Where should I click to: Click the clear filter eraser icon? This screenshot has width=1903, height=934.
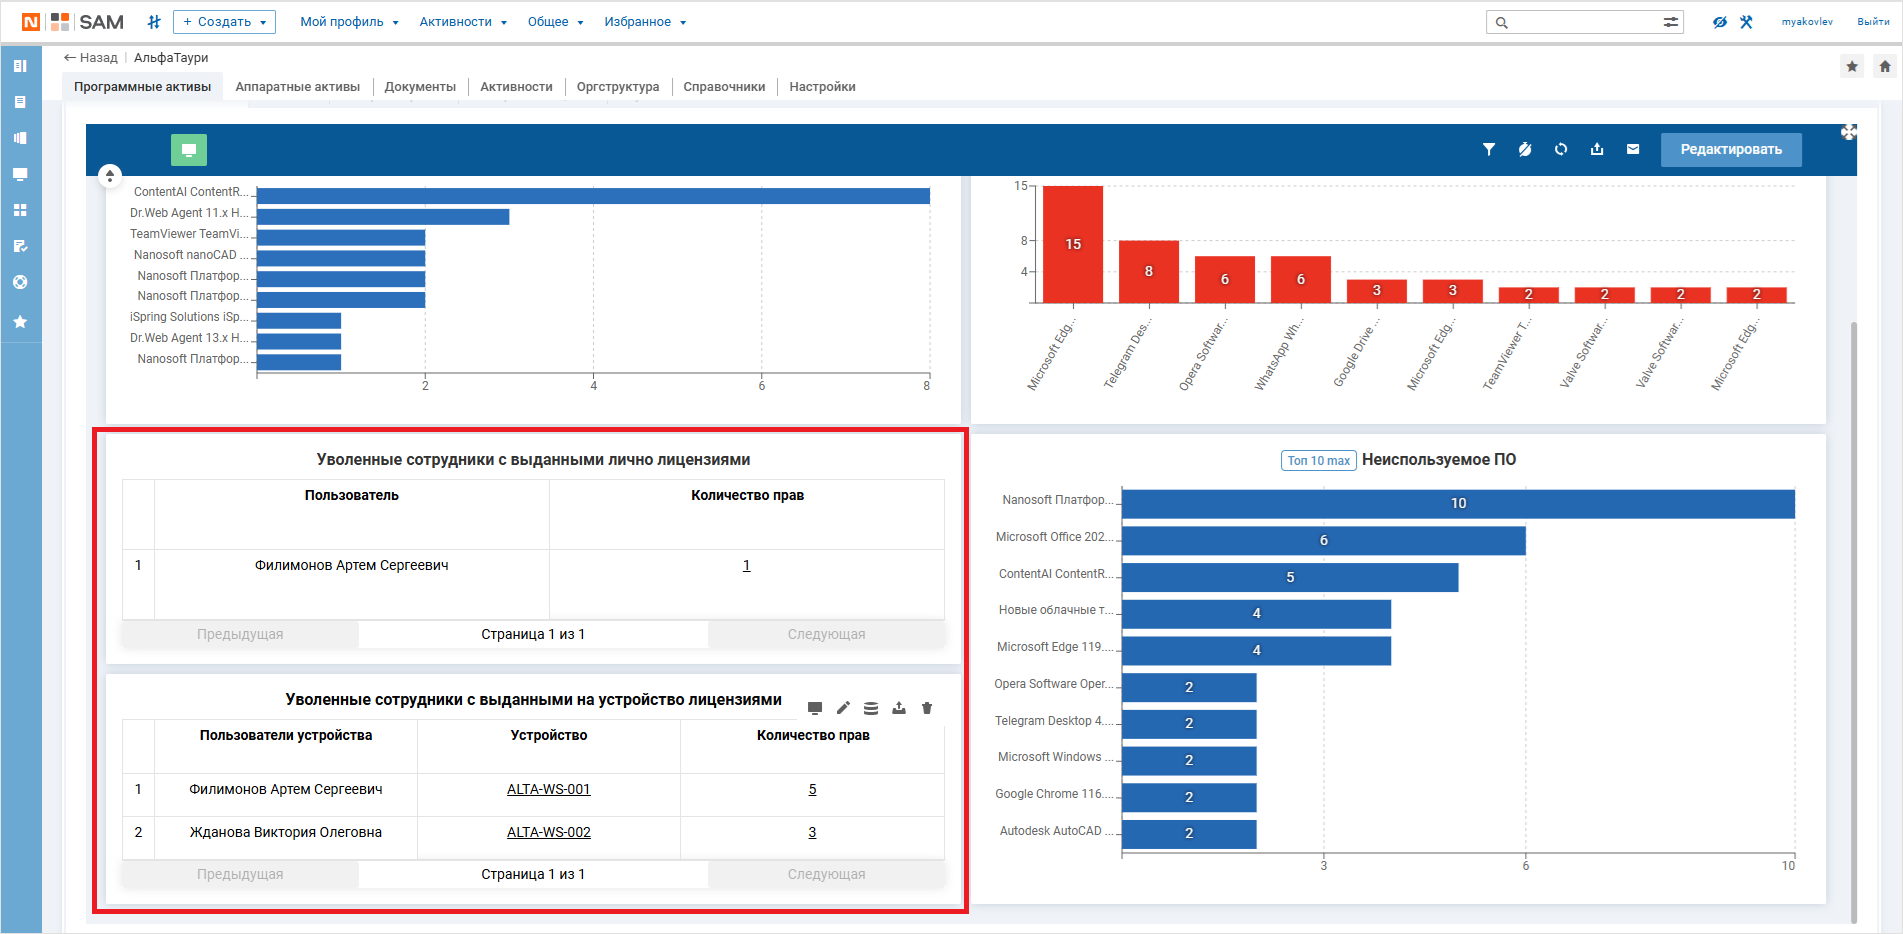(1525, 149)
